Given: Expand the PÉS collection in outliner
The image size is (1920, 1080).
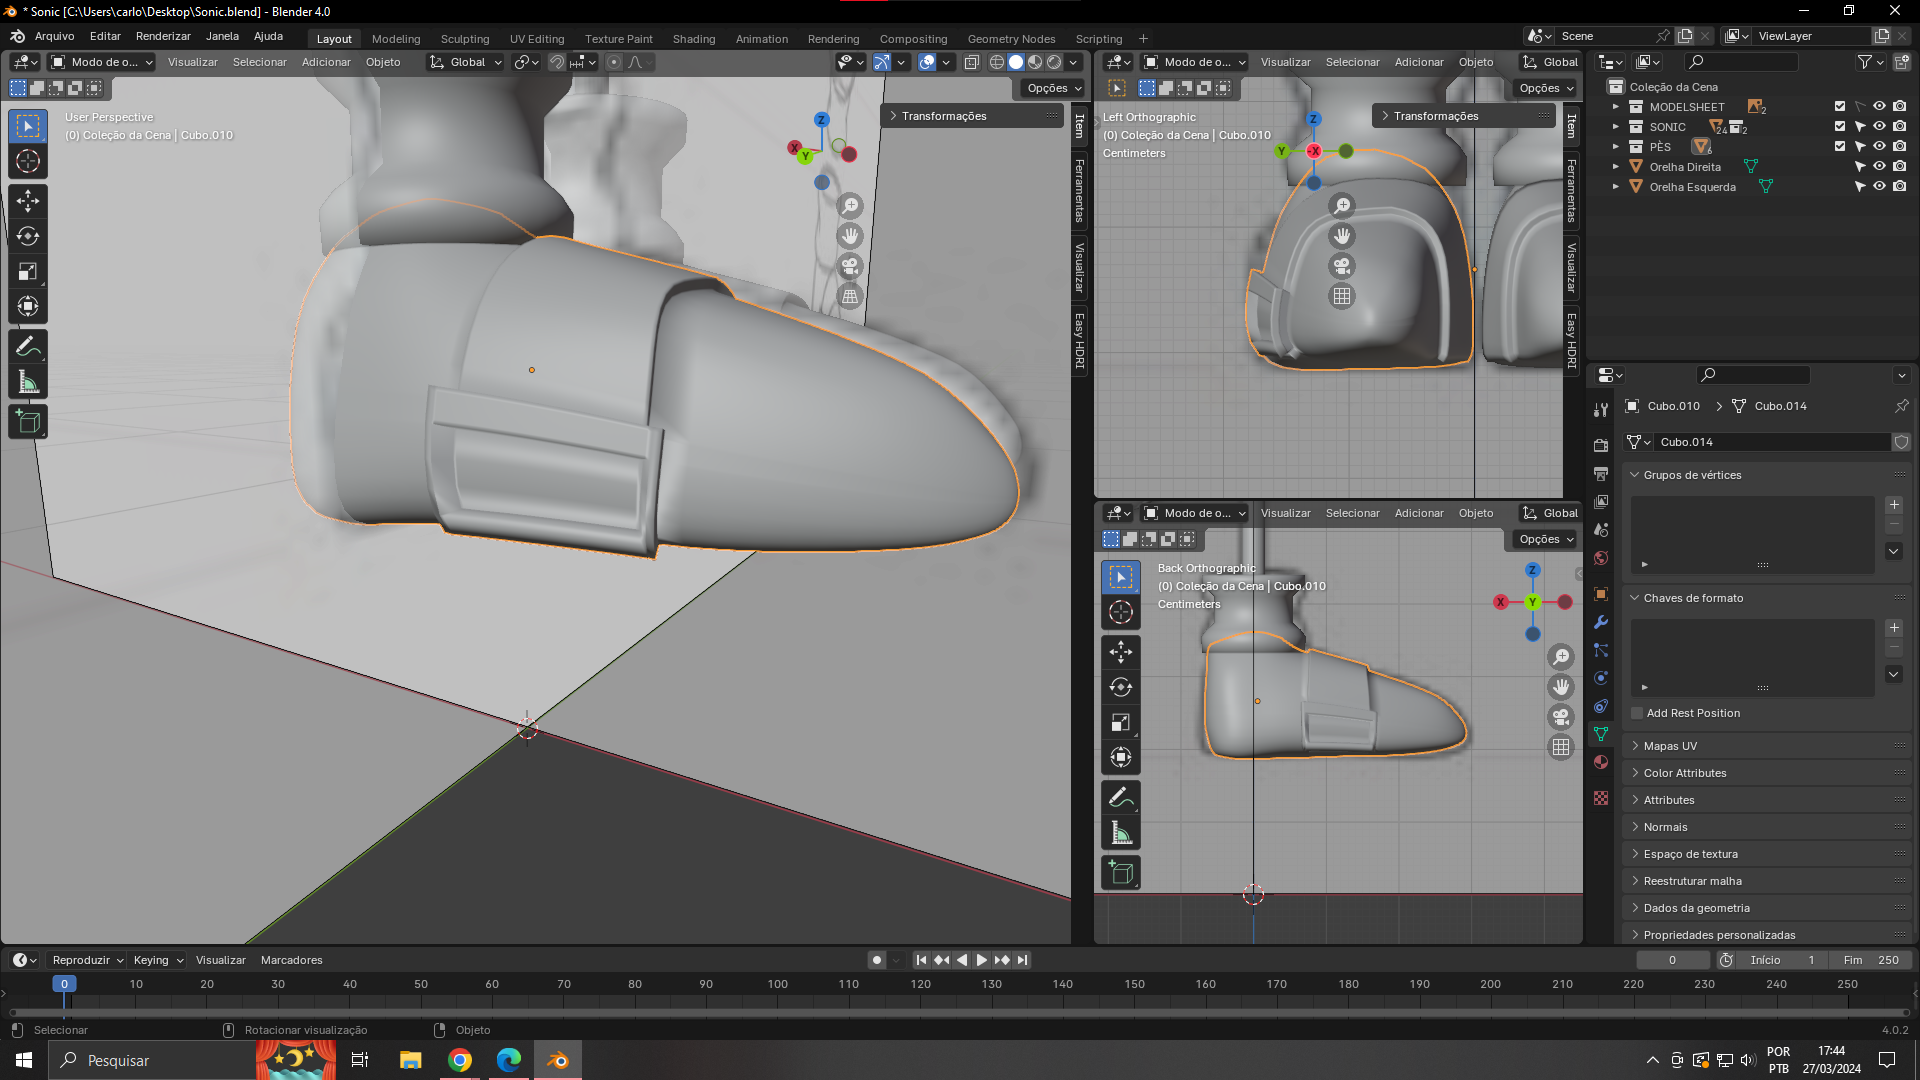Looking at the screenshot, I should [1615, 147].
